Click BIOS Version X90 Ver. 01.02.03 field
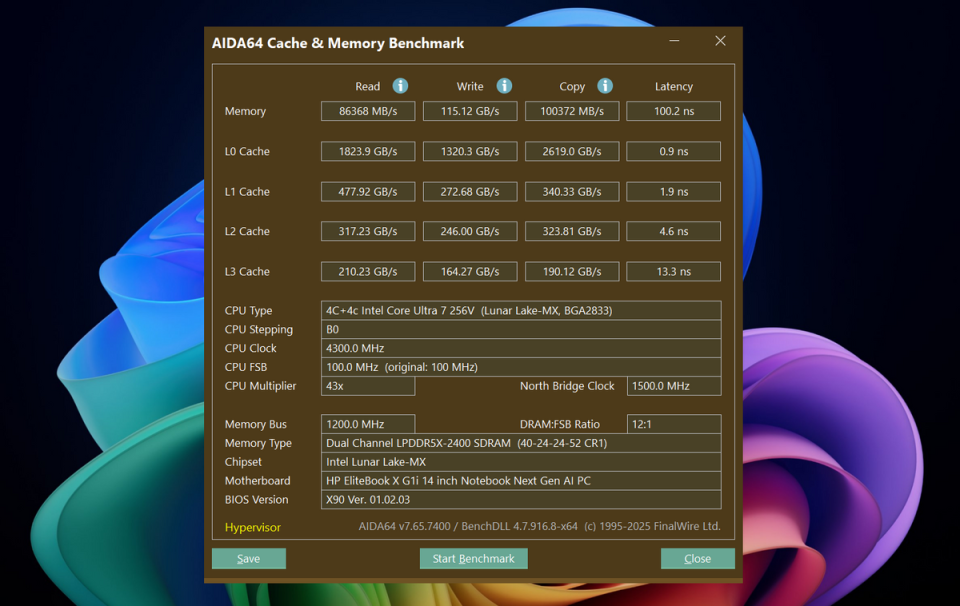 tap(521, 499)
